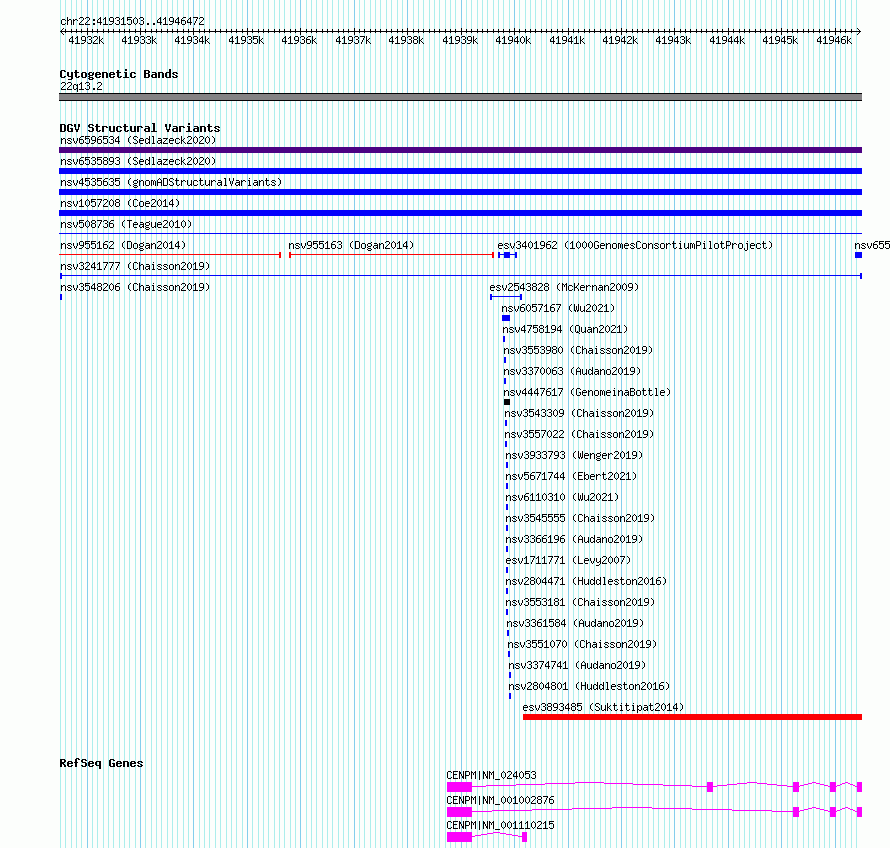
Task: Click the red esv3893485 variant bar
Action: pos(692,717)
